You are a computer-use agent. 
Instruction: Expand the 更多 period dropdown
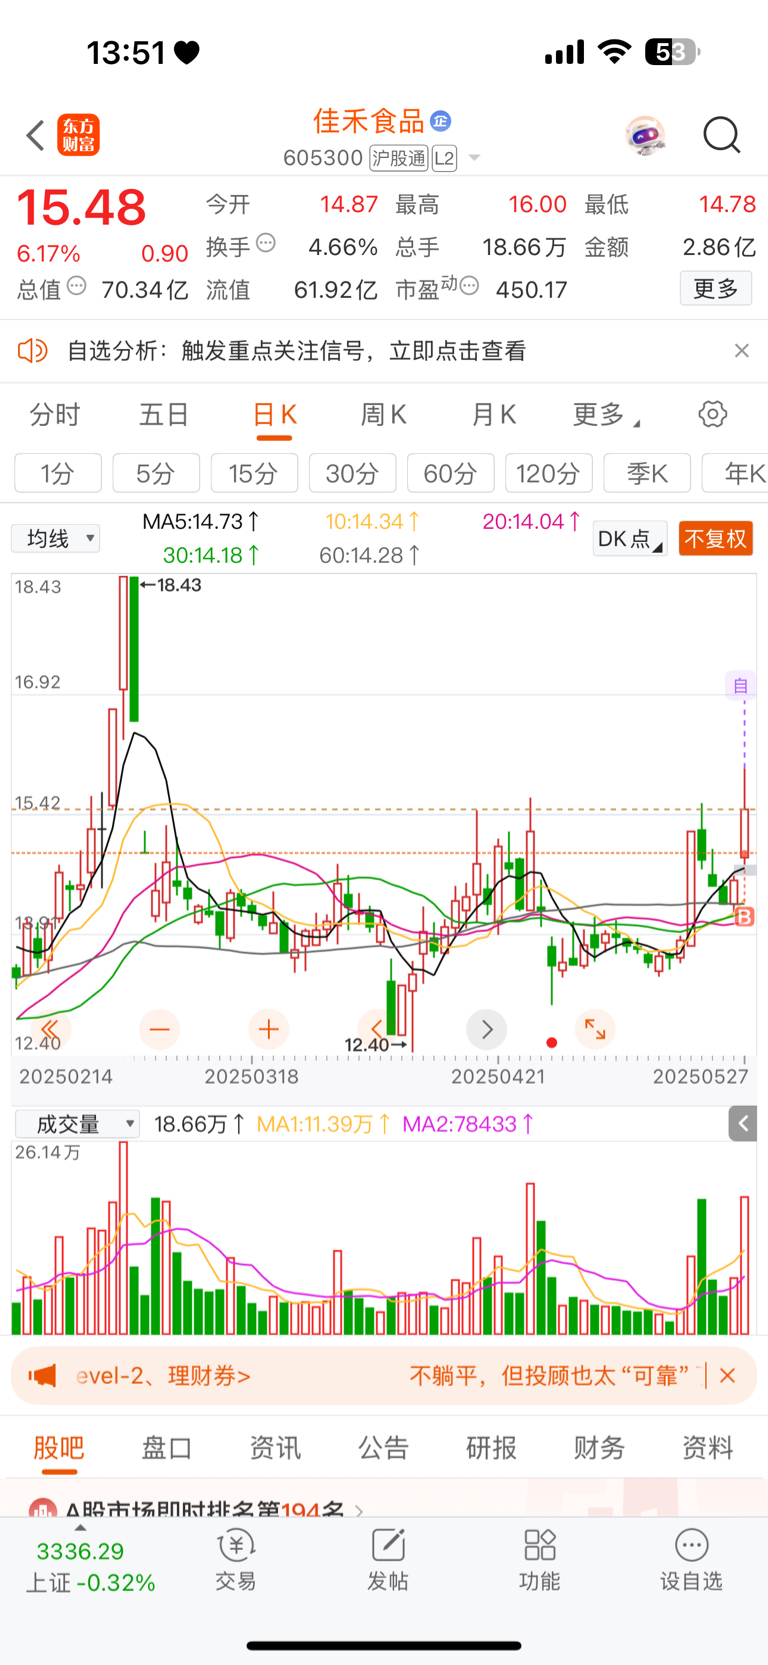tap(607, 415)
